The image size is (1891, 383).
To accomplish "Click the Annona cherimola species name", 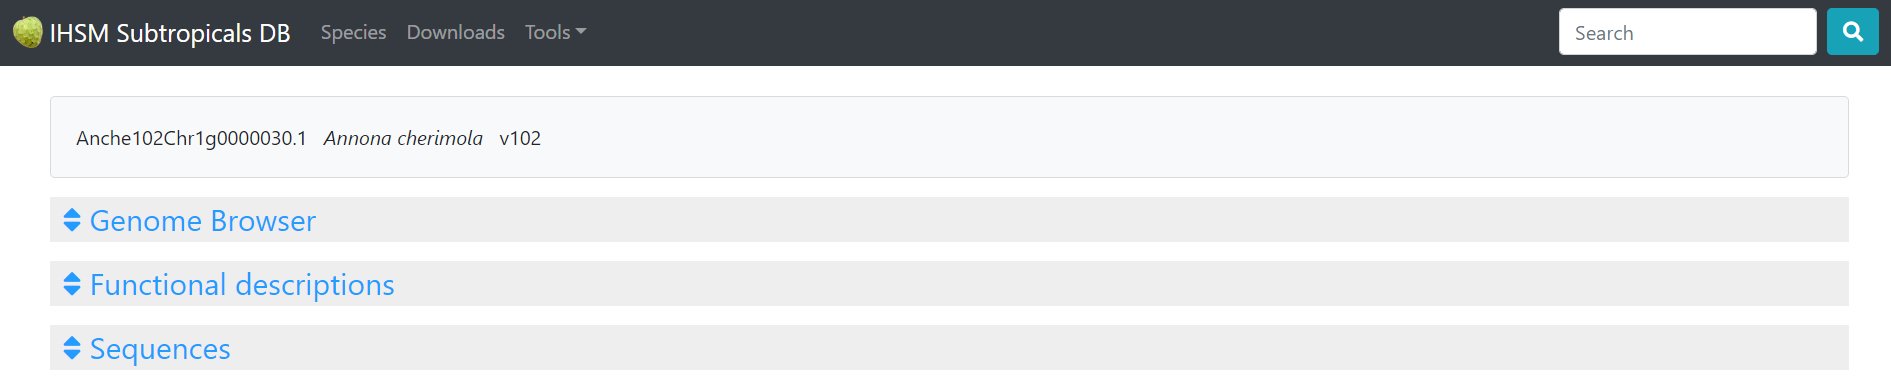I will click(403, 138).
